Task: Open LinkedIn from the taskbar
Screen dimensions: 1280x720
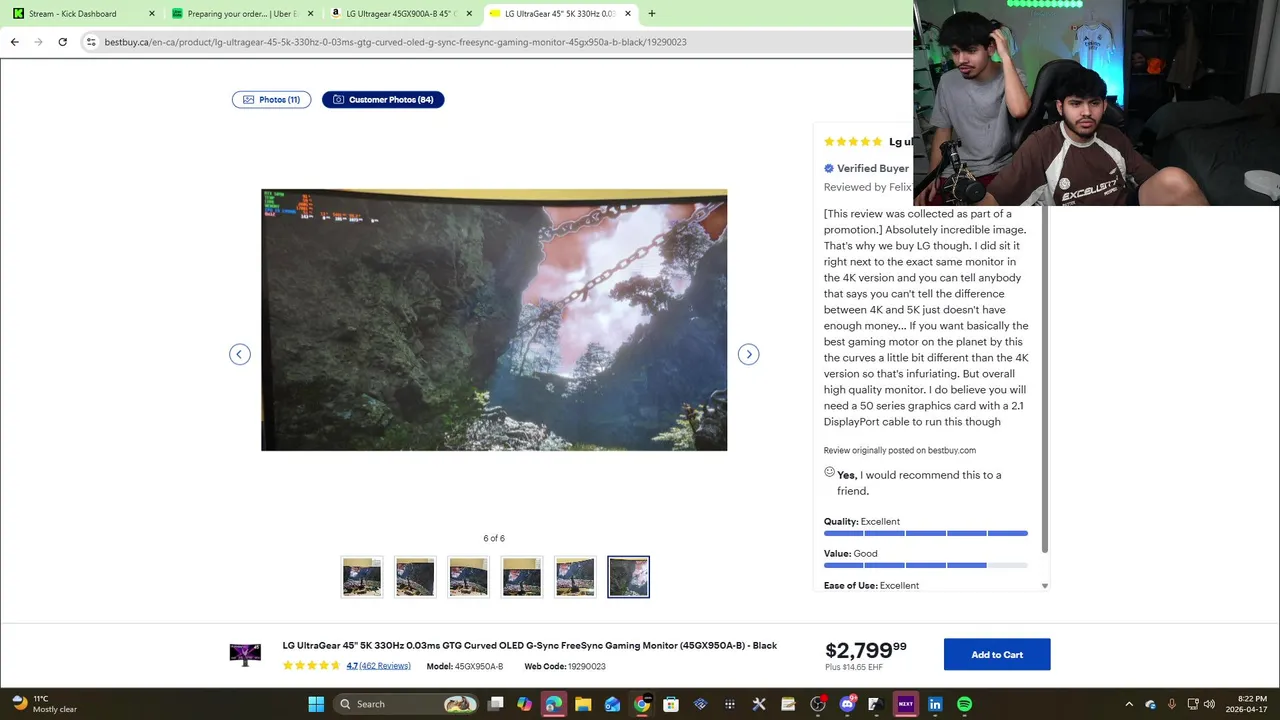Action: (x=935, y=704)
